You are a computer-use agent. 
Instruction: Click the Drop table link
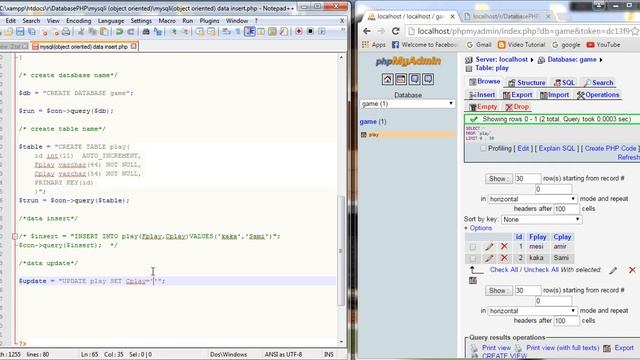[517, 107]
